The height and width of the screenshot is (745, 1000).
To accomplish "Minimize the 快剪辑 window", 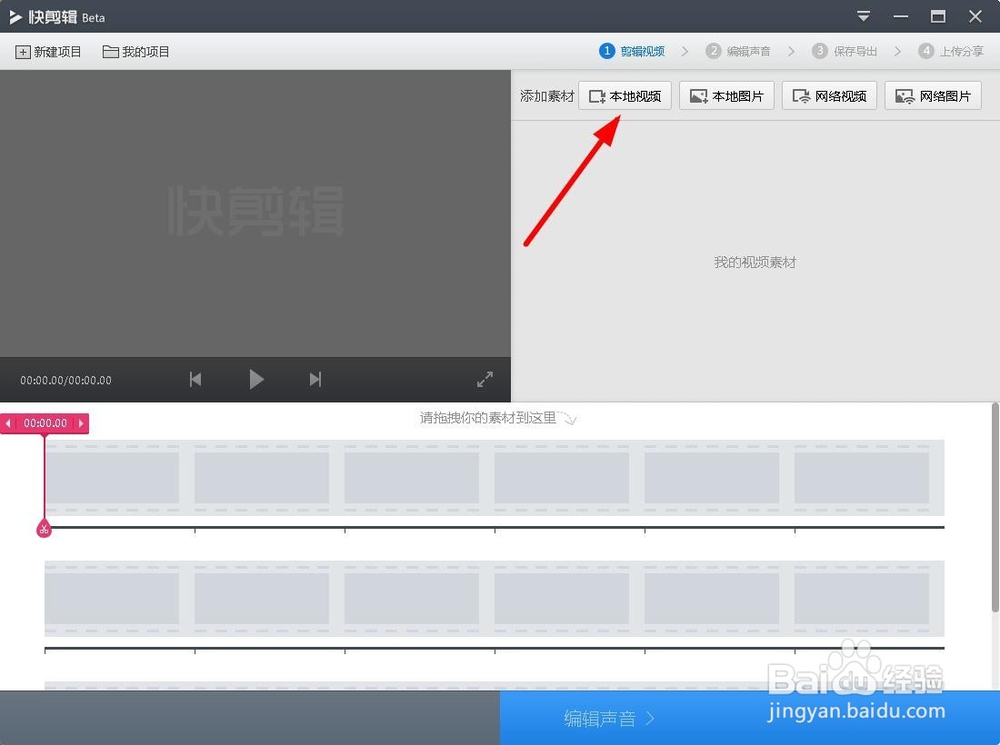I will pyautogui.click(x=901, y=17).
